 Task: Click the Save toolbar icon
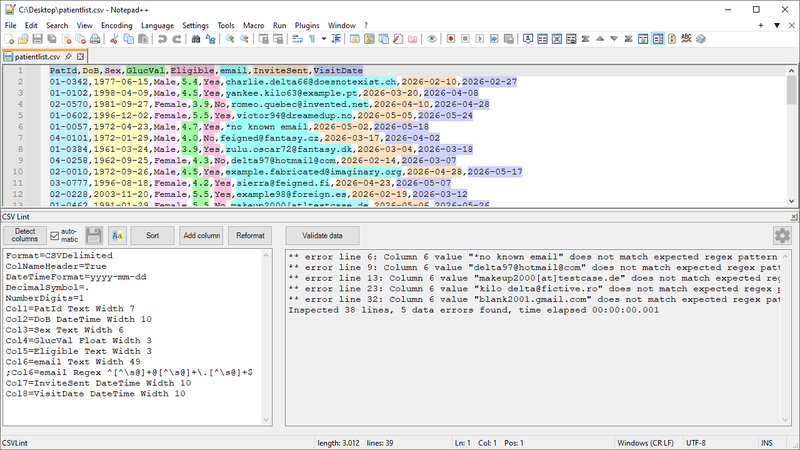(37, 39)
